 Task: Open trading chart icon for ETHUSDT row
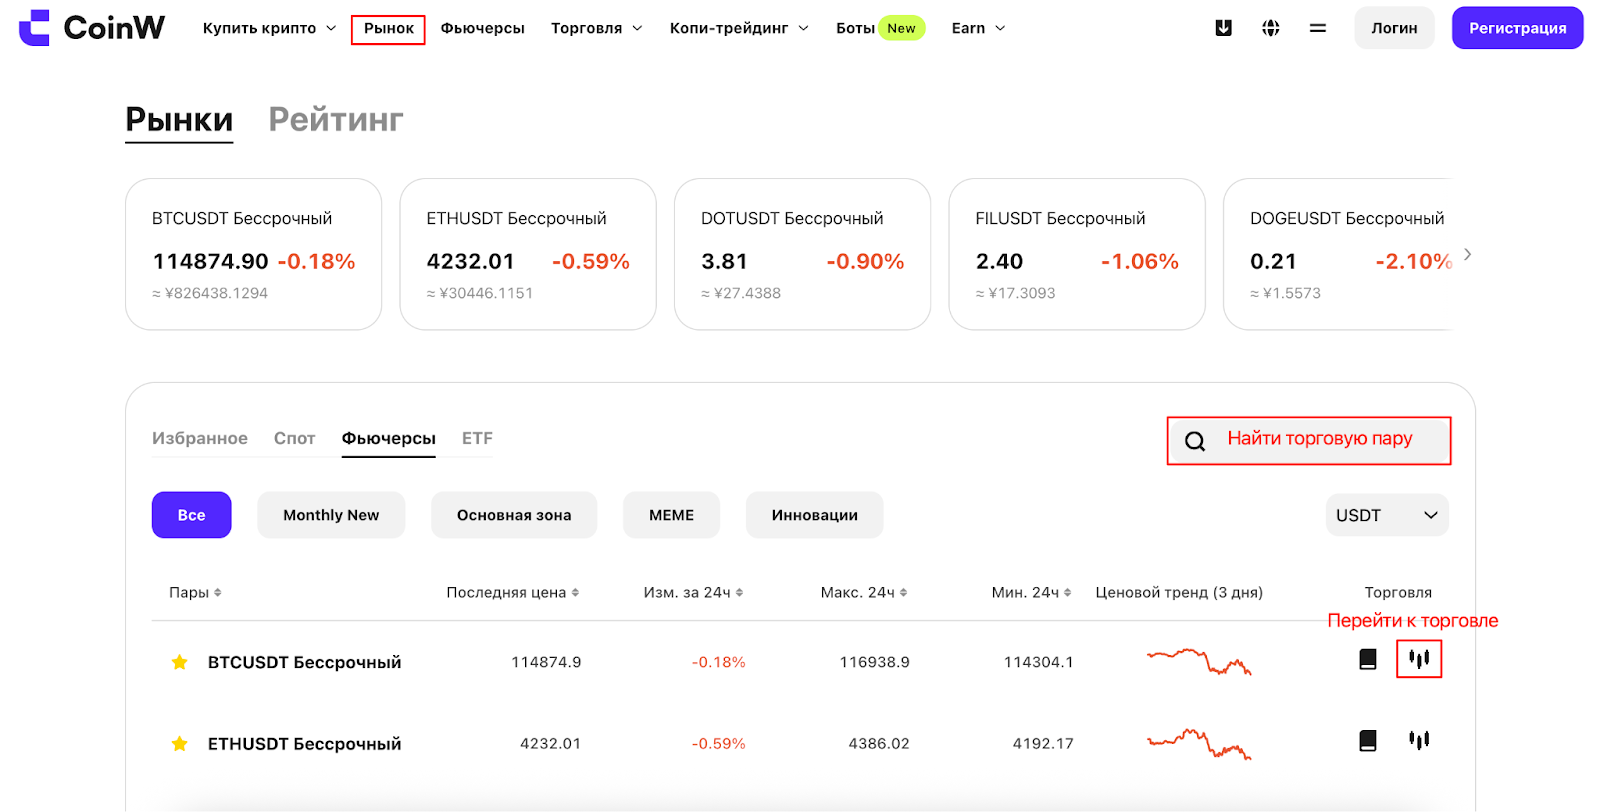pyautogui.click(x=1419, y=740)
